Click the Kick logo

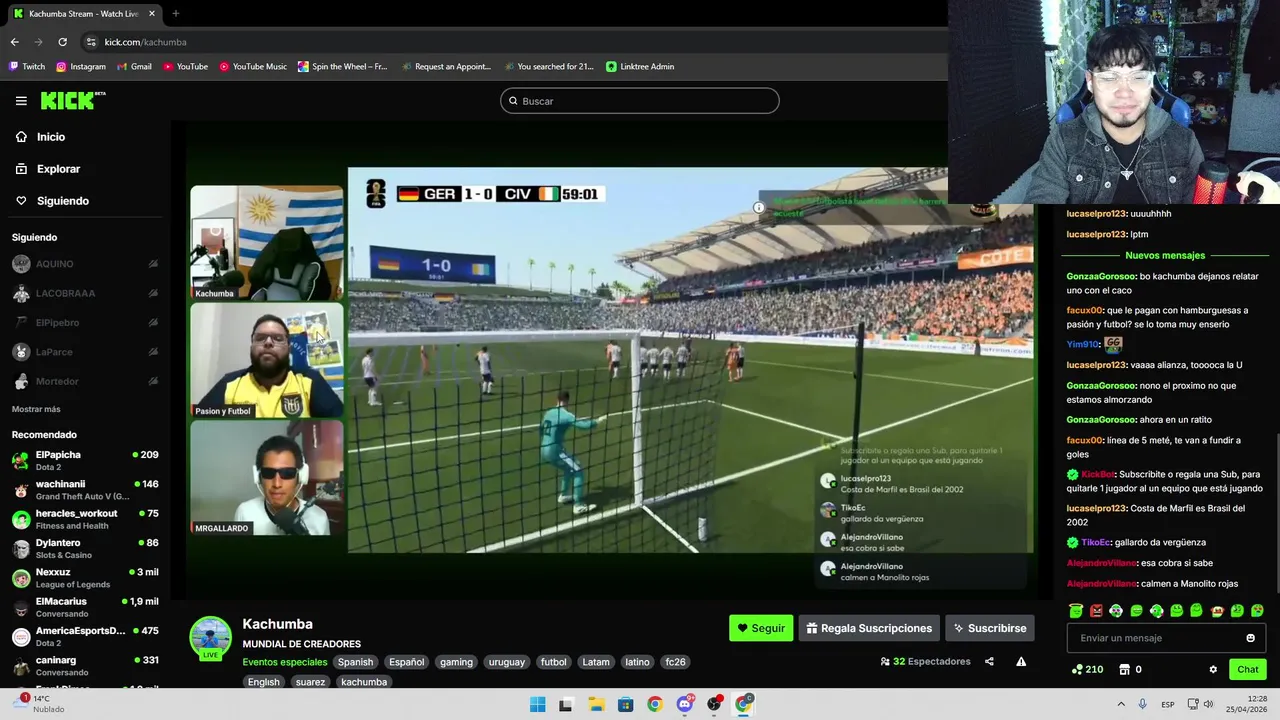[x=72, y=100]
